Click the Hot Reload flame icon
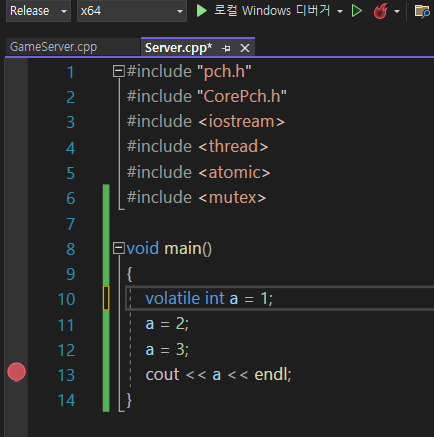434x437 pixels. pyautogui.click(x=380, y=11)
